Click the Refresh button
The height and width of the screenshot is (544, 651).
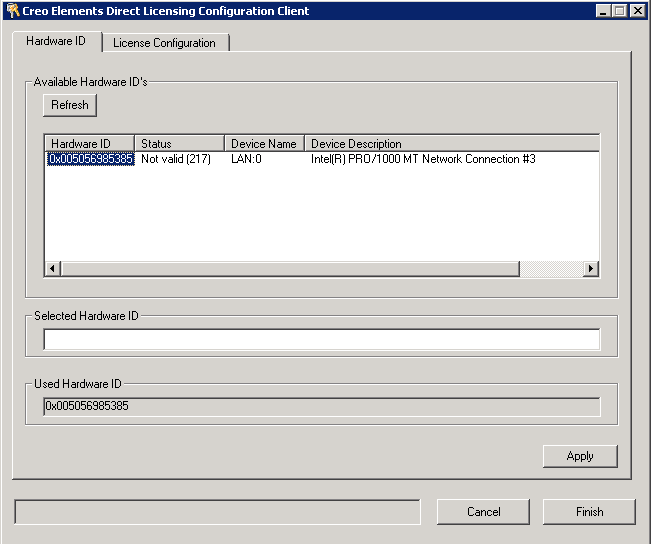coord(70,105)
